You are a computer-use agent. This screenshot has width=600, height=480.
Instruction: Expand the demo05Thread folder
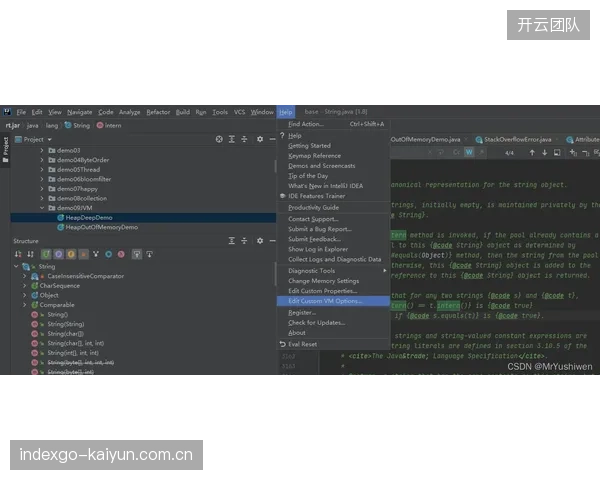pos(42,170)
